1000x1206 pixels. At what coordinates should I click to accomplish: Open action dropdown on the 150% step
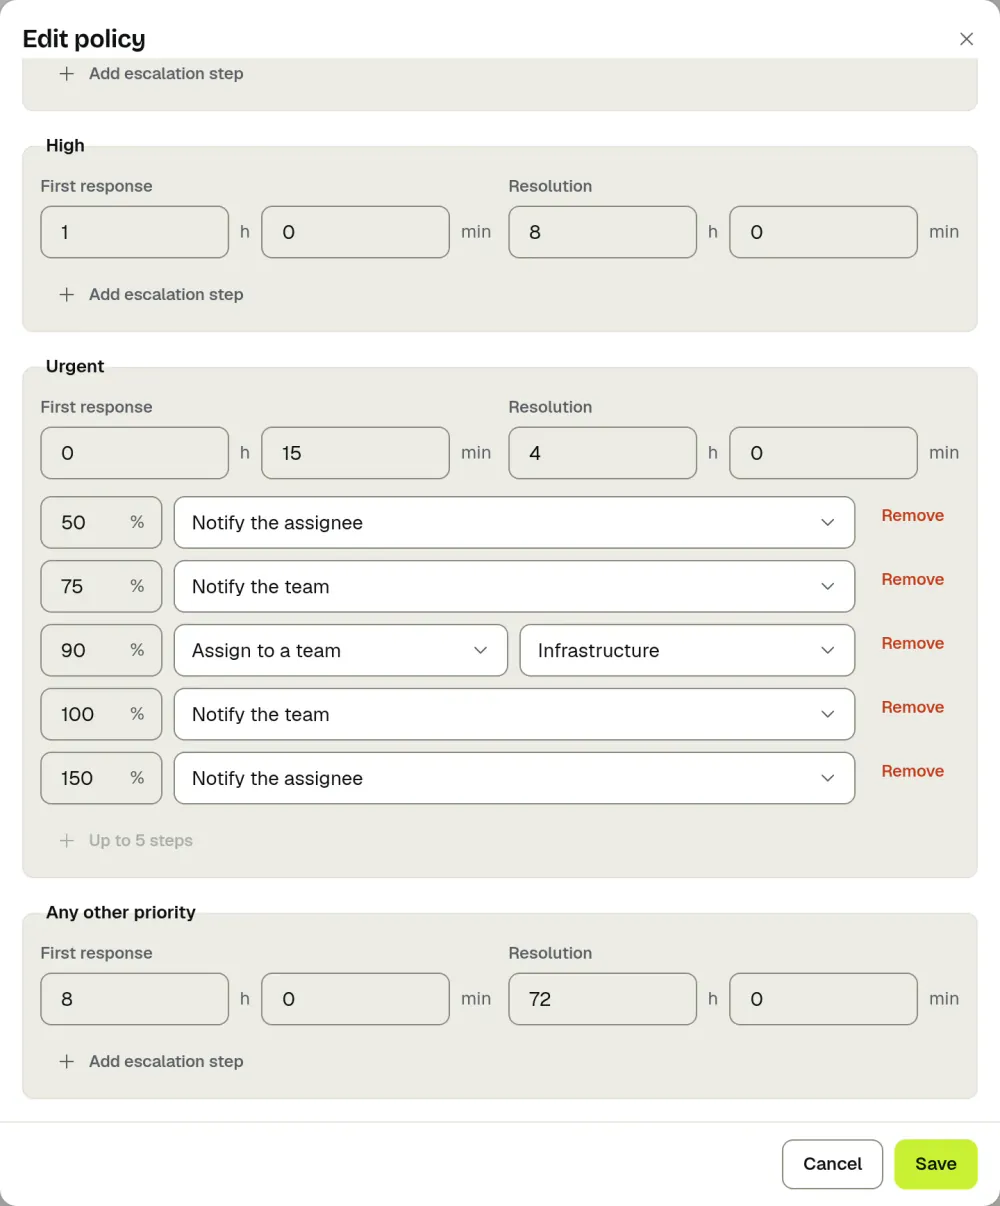pyautogui.click(x=514, y=778)
